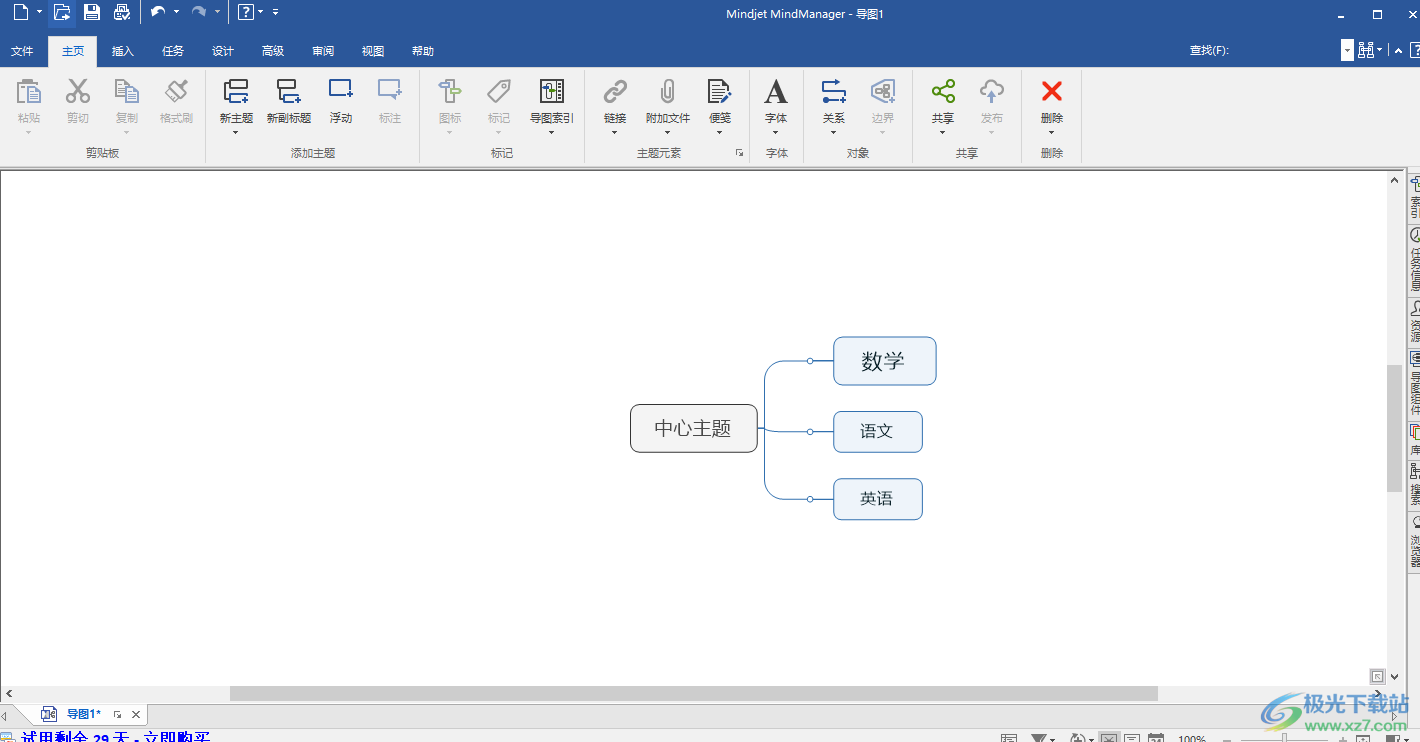Screen dimensions: 1420x742
Task: Click the 复制 (Copy) icon
Action: [x=127, y=92]
